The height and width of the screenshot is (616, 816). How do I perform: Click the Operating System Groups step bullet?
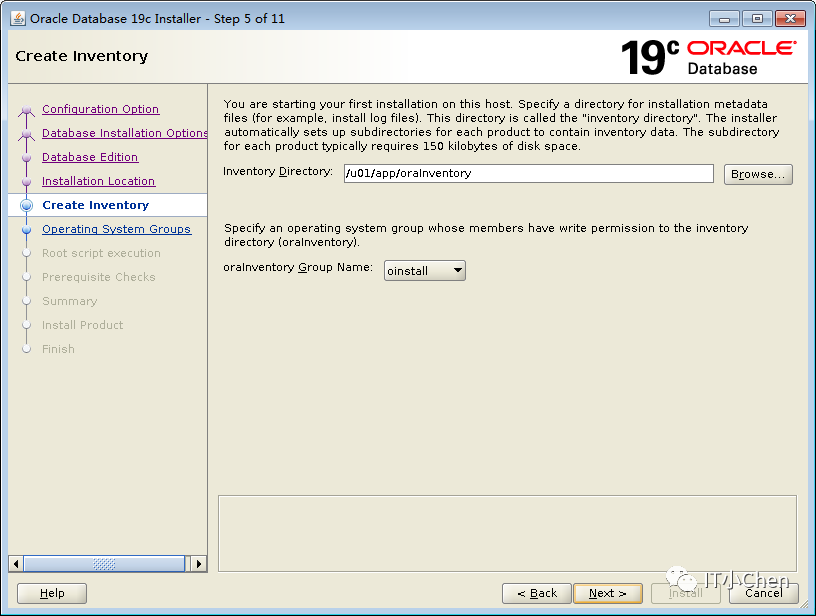27,229
